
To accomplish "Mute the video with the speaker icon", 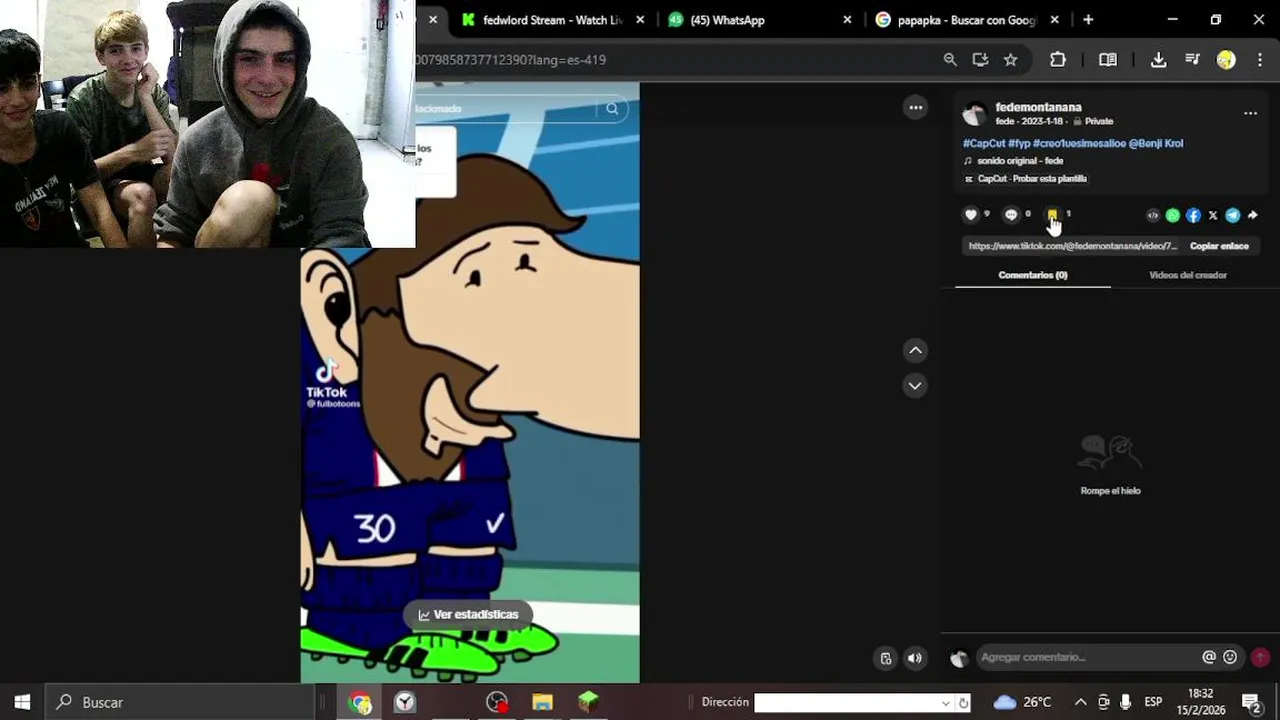I will tap(915, 658).
